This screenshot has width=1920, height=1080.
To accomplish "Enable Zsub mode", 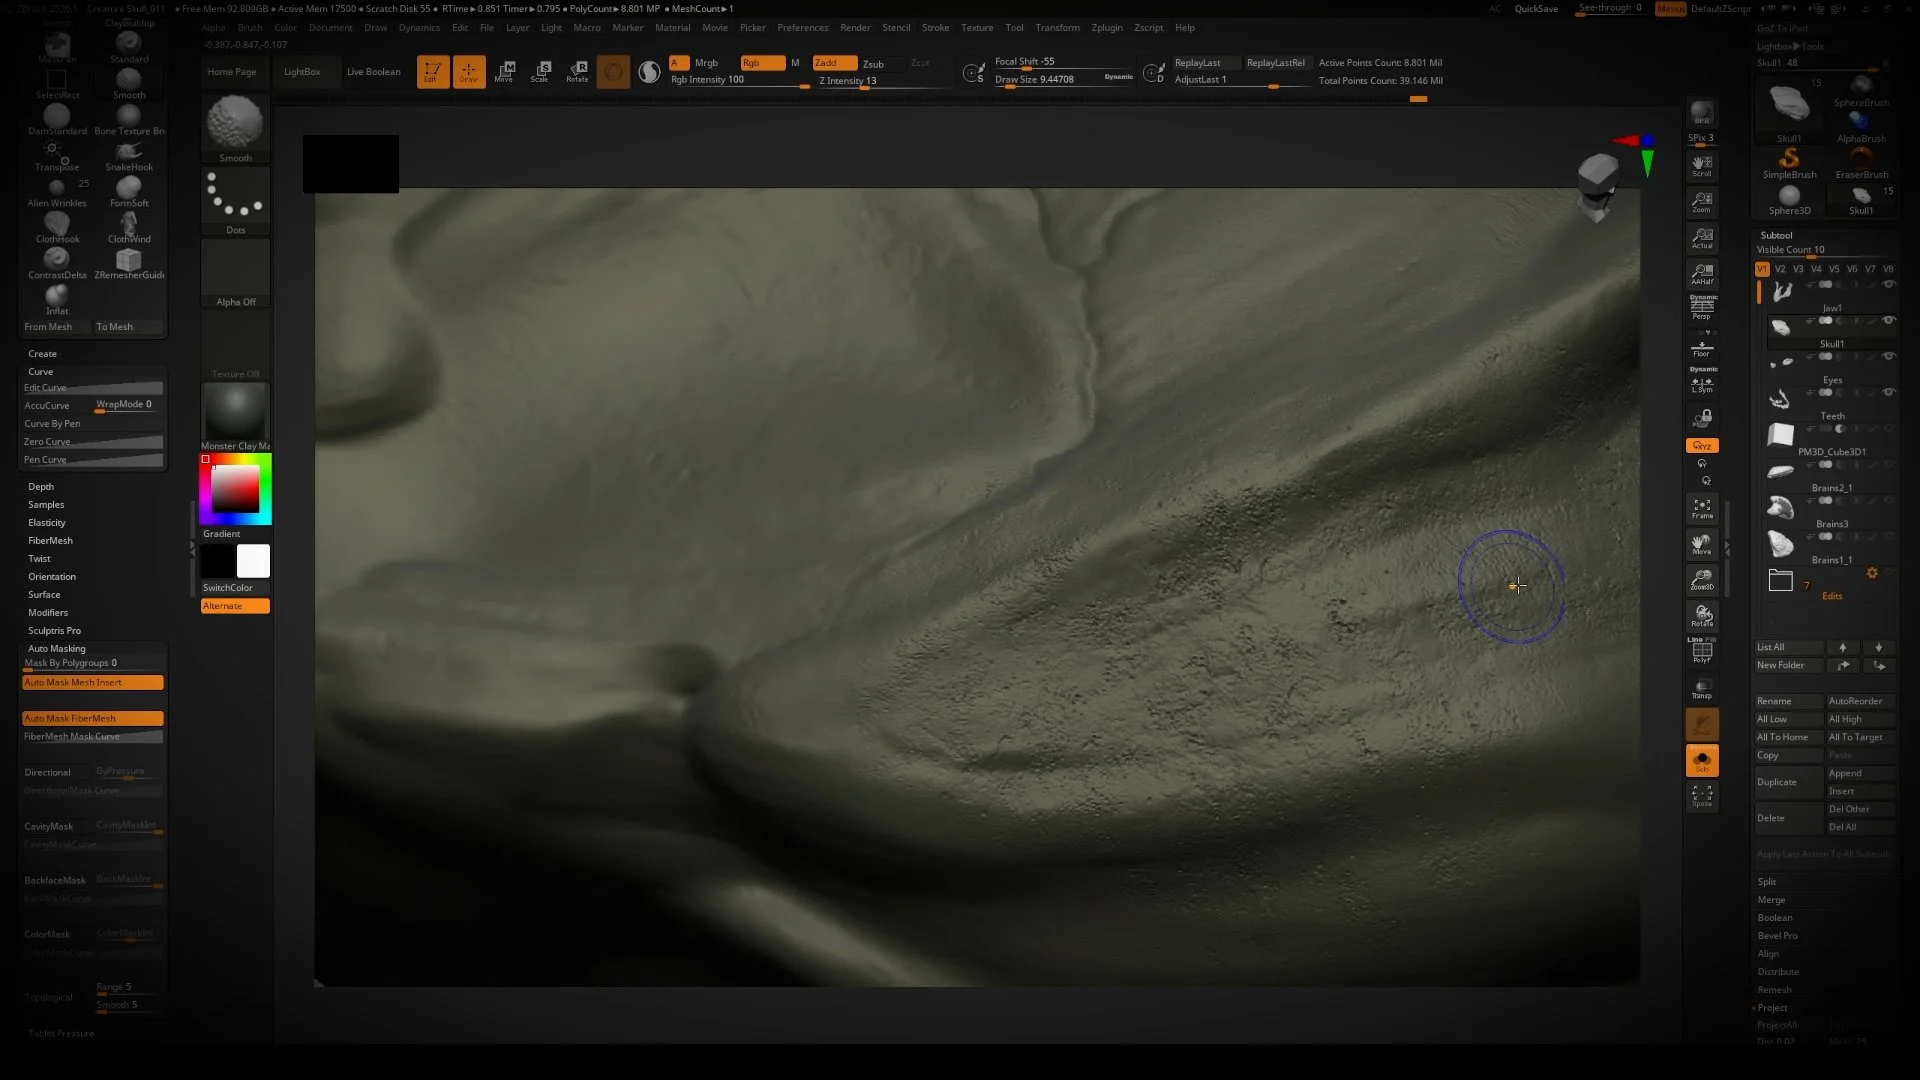I will point(873,63).
